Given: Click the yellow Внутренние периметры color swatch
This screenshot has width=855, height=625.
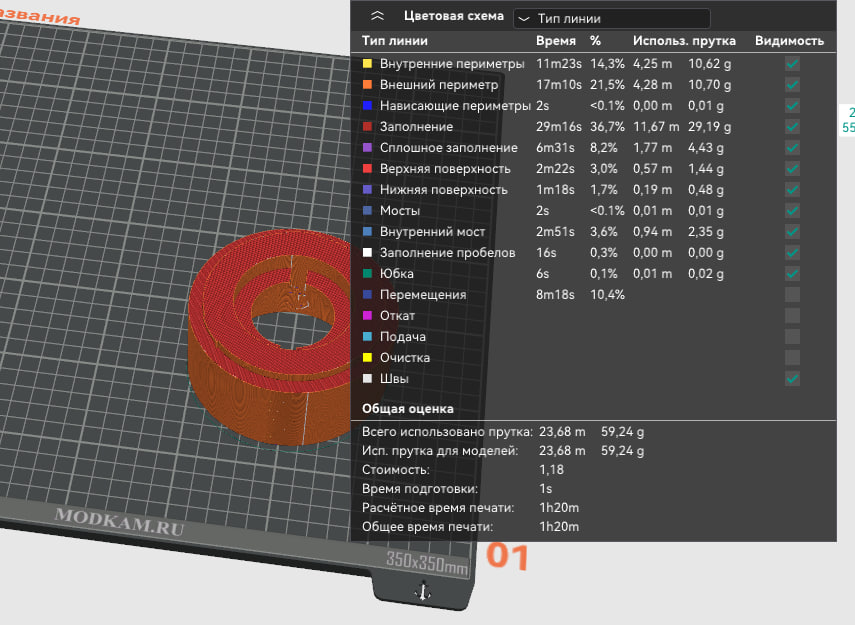Looking at the screenshot, I should tap(368, 64).
